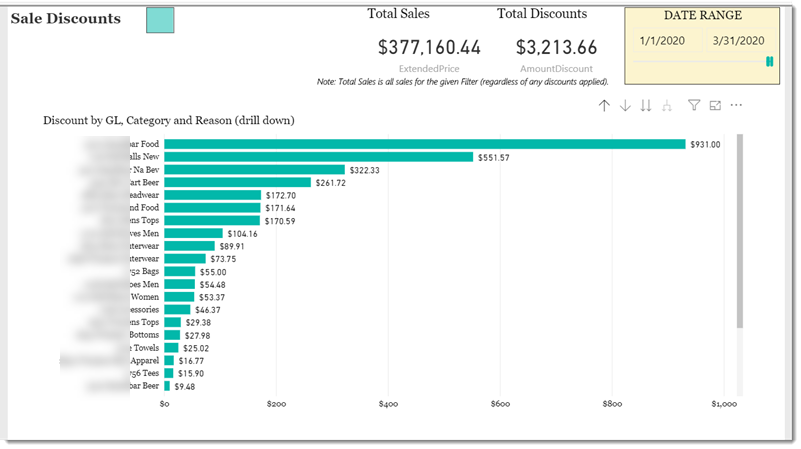Select the Na Bev $322.33 bar

(x=254, y=170)
